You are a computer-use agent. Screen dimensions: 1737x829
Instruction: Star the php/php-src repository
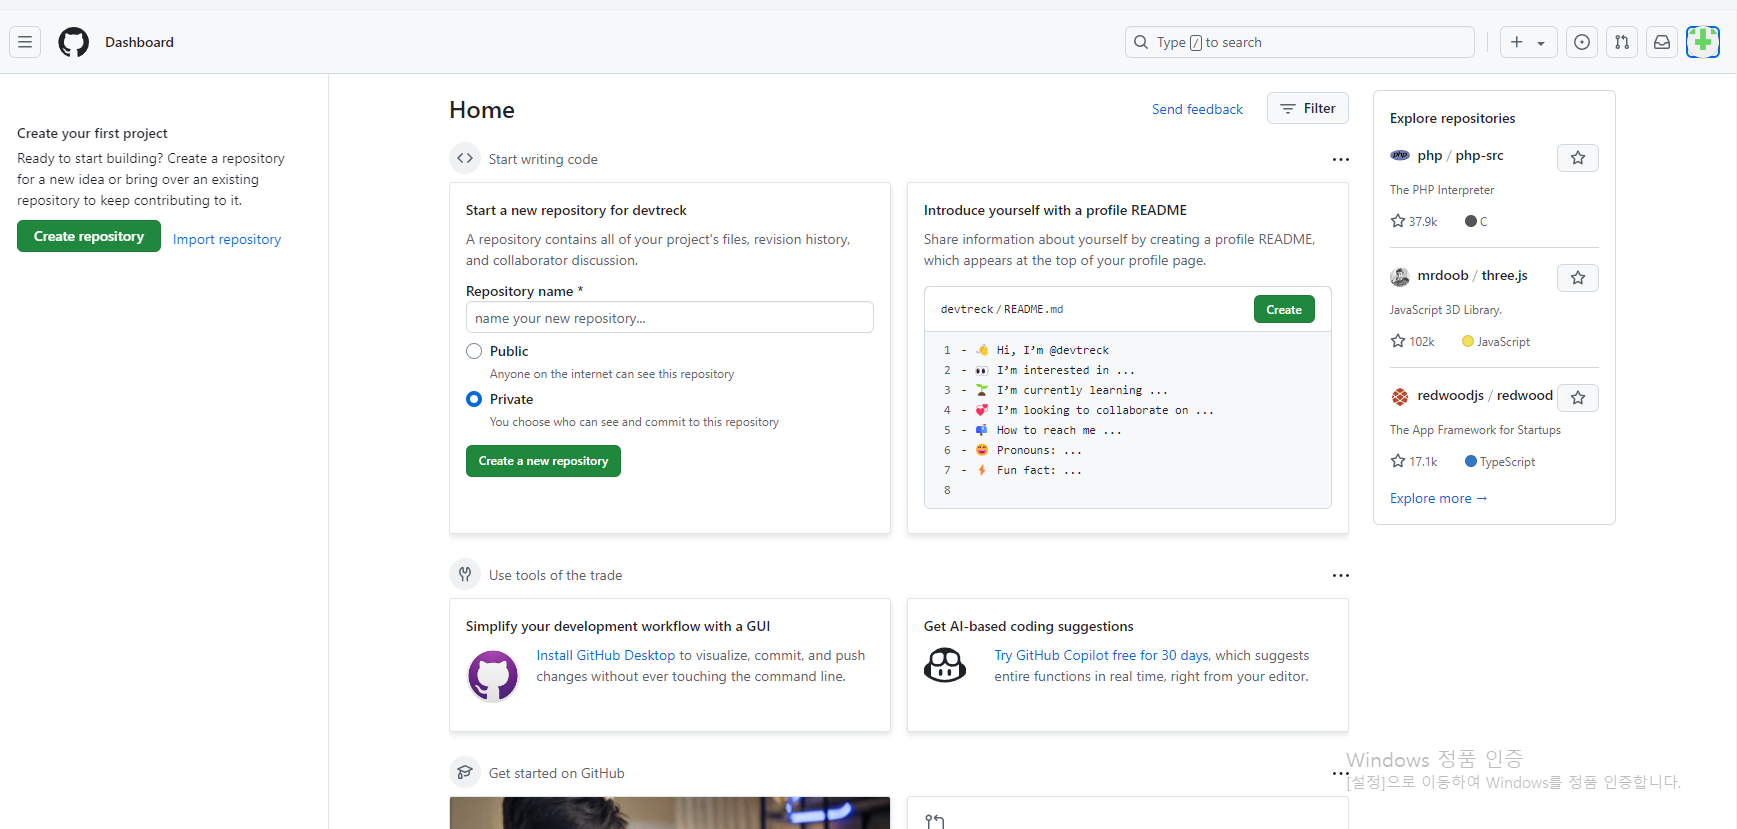click(1578, 158)
